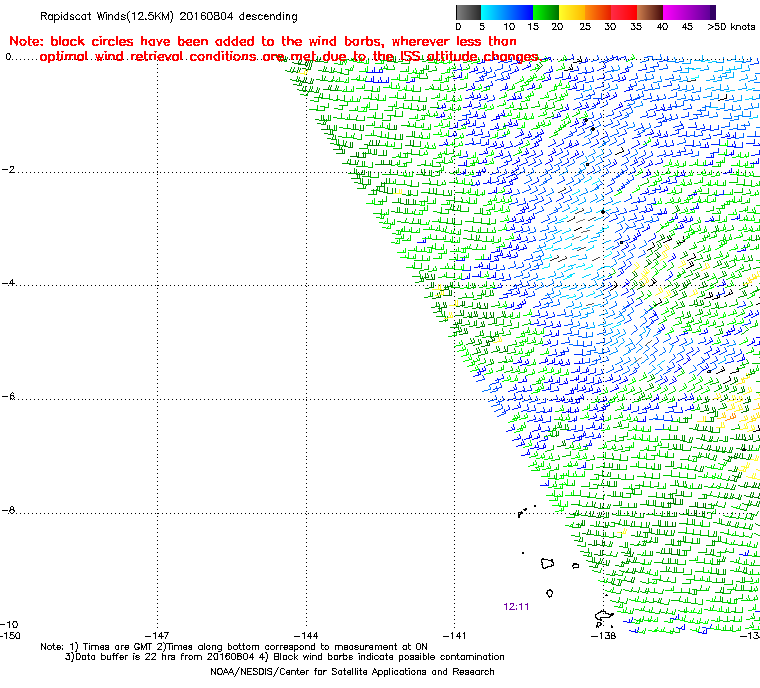Click the red note line beginning 'Note: black circles'
The width and height of the screenshot is (760, 688).
click(x=263, y=41)
